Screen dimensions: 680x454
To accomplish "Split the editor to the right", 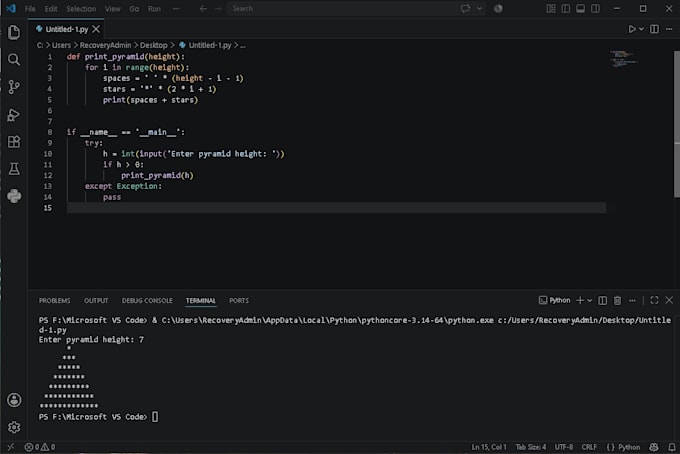I will 654,29.
